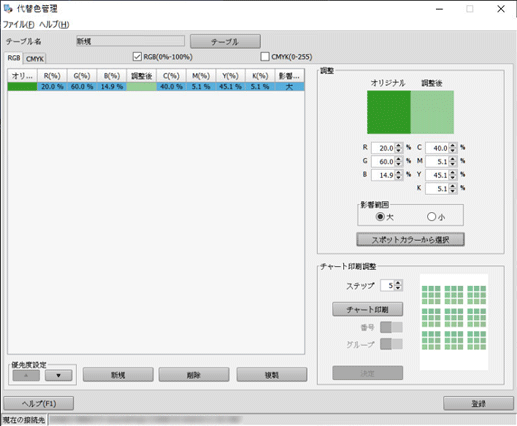Increase the C value with the spinner
517x426 pixels.
pos(453,145)
